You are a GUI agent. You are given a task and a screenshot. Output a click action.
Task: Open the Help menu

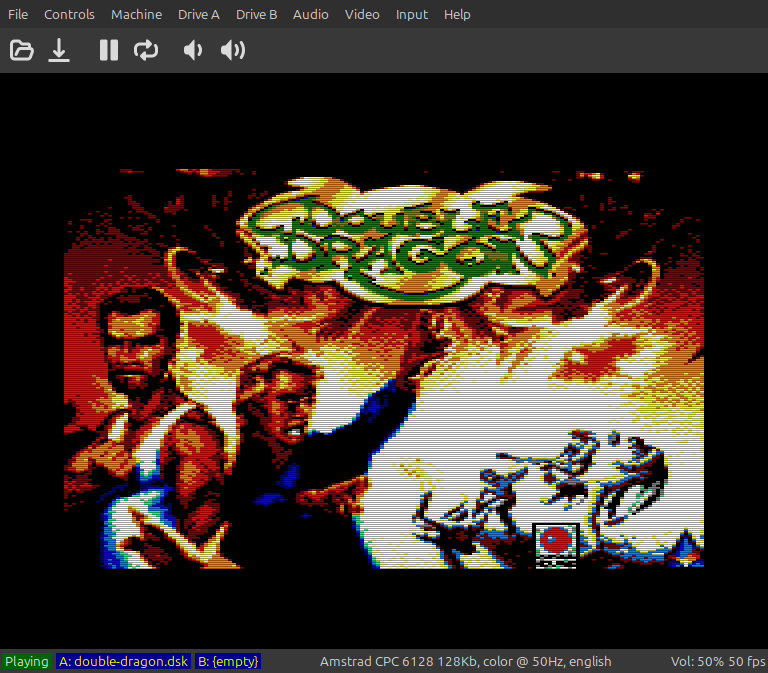[x=457, y=15]
